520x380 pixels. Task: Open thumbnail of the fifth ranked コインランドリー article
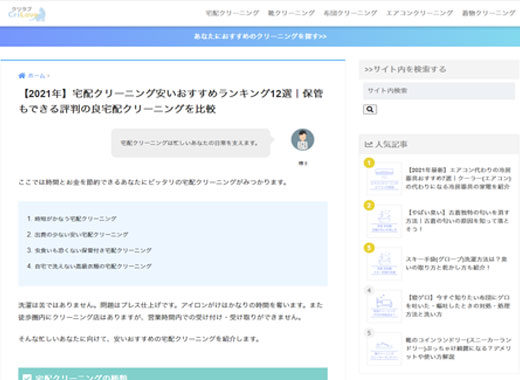384,349
